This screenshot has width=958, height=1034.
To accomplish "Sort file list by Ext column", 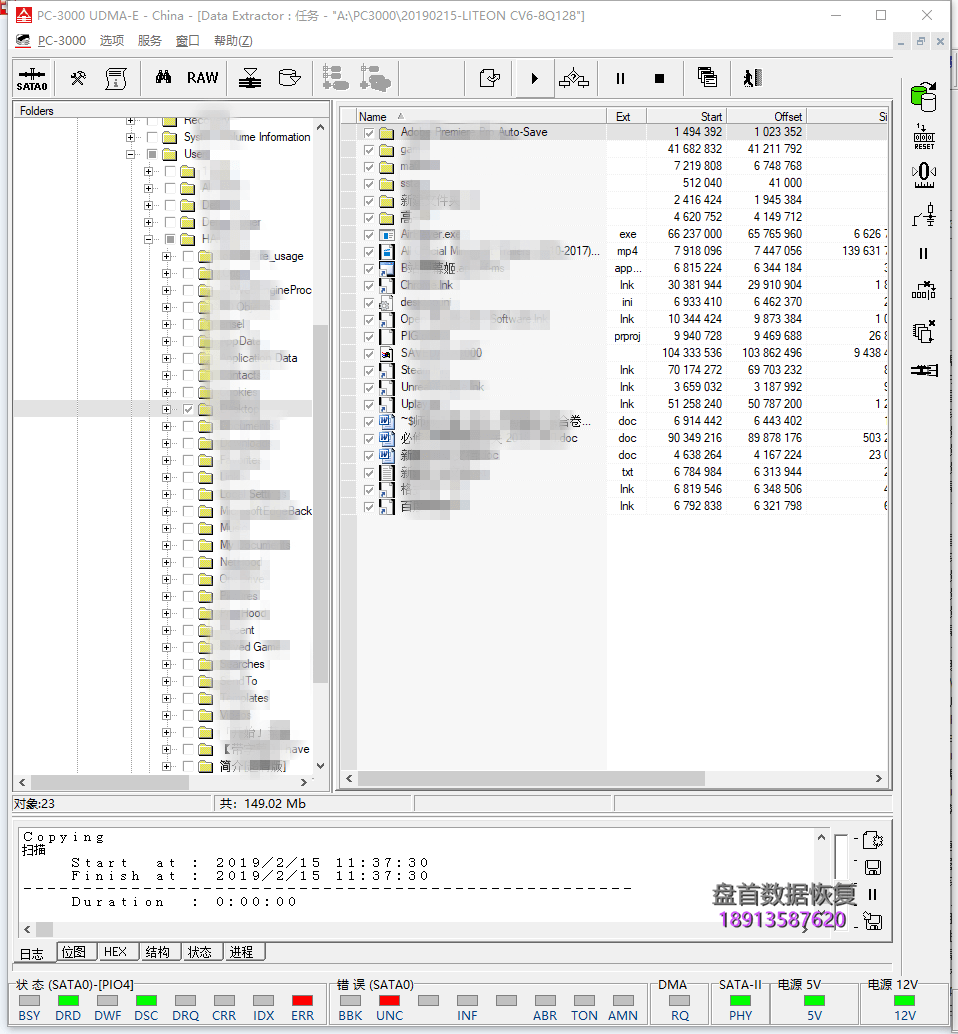I will click(x=626, y=117).
